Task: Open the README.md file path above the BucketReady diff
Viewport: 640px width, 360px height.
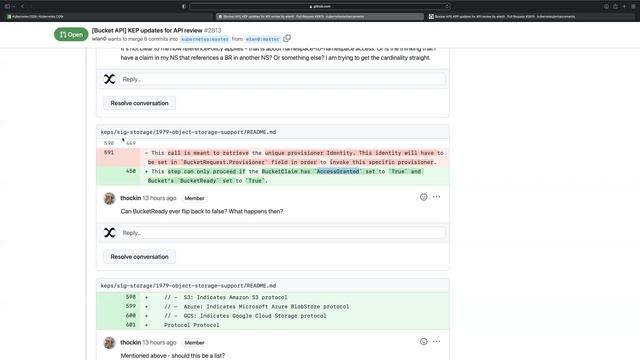Action: point(188,132)
